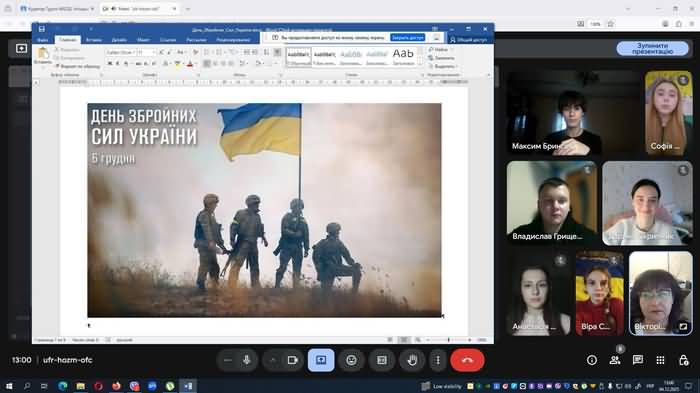Open Meet meeting details info icon

592,360
